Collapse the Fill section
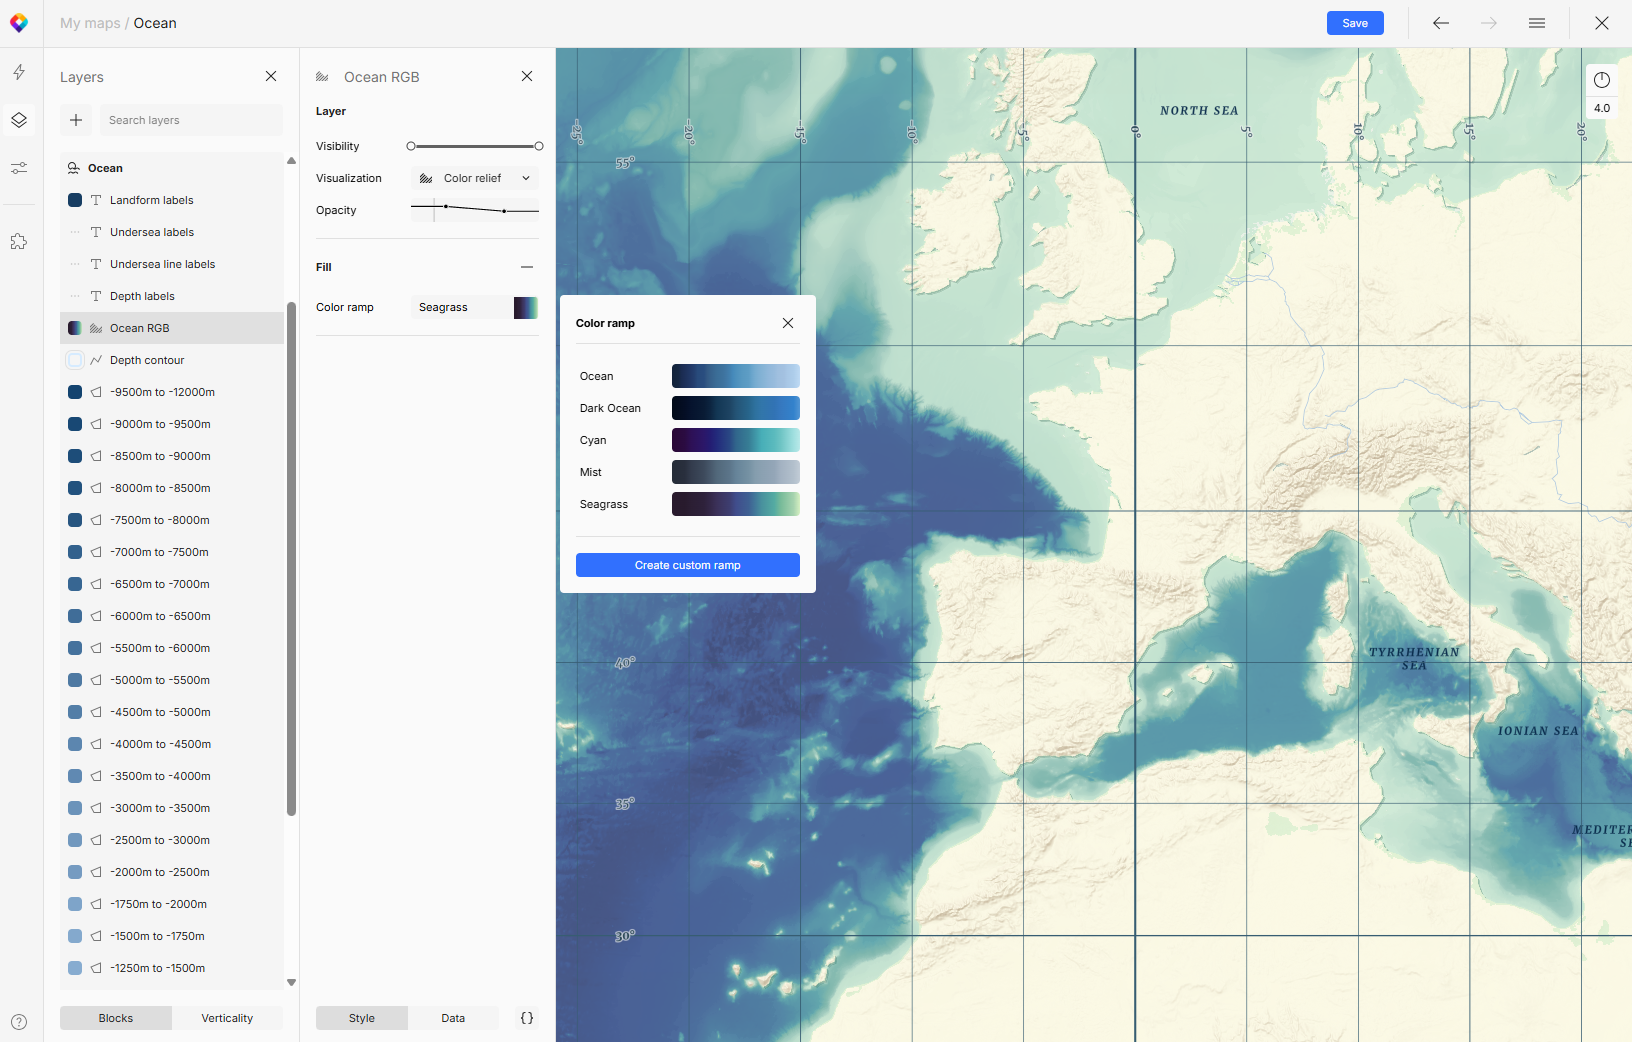 (527, 267)
